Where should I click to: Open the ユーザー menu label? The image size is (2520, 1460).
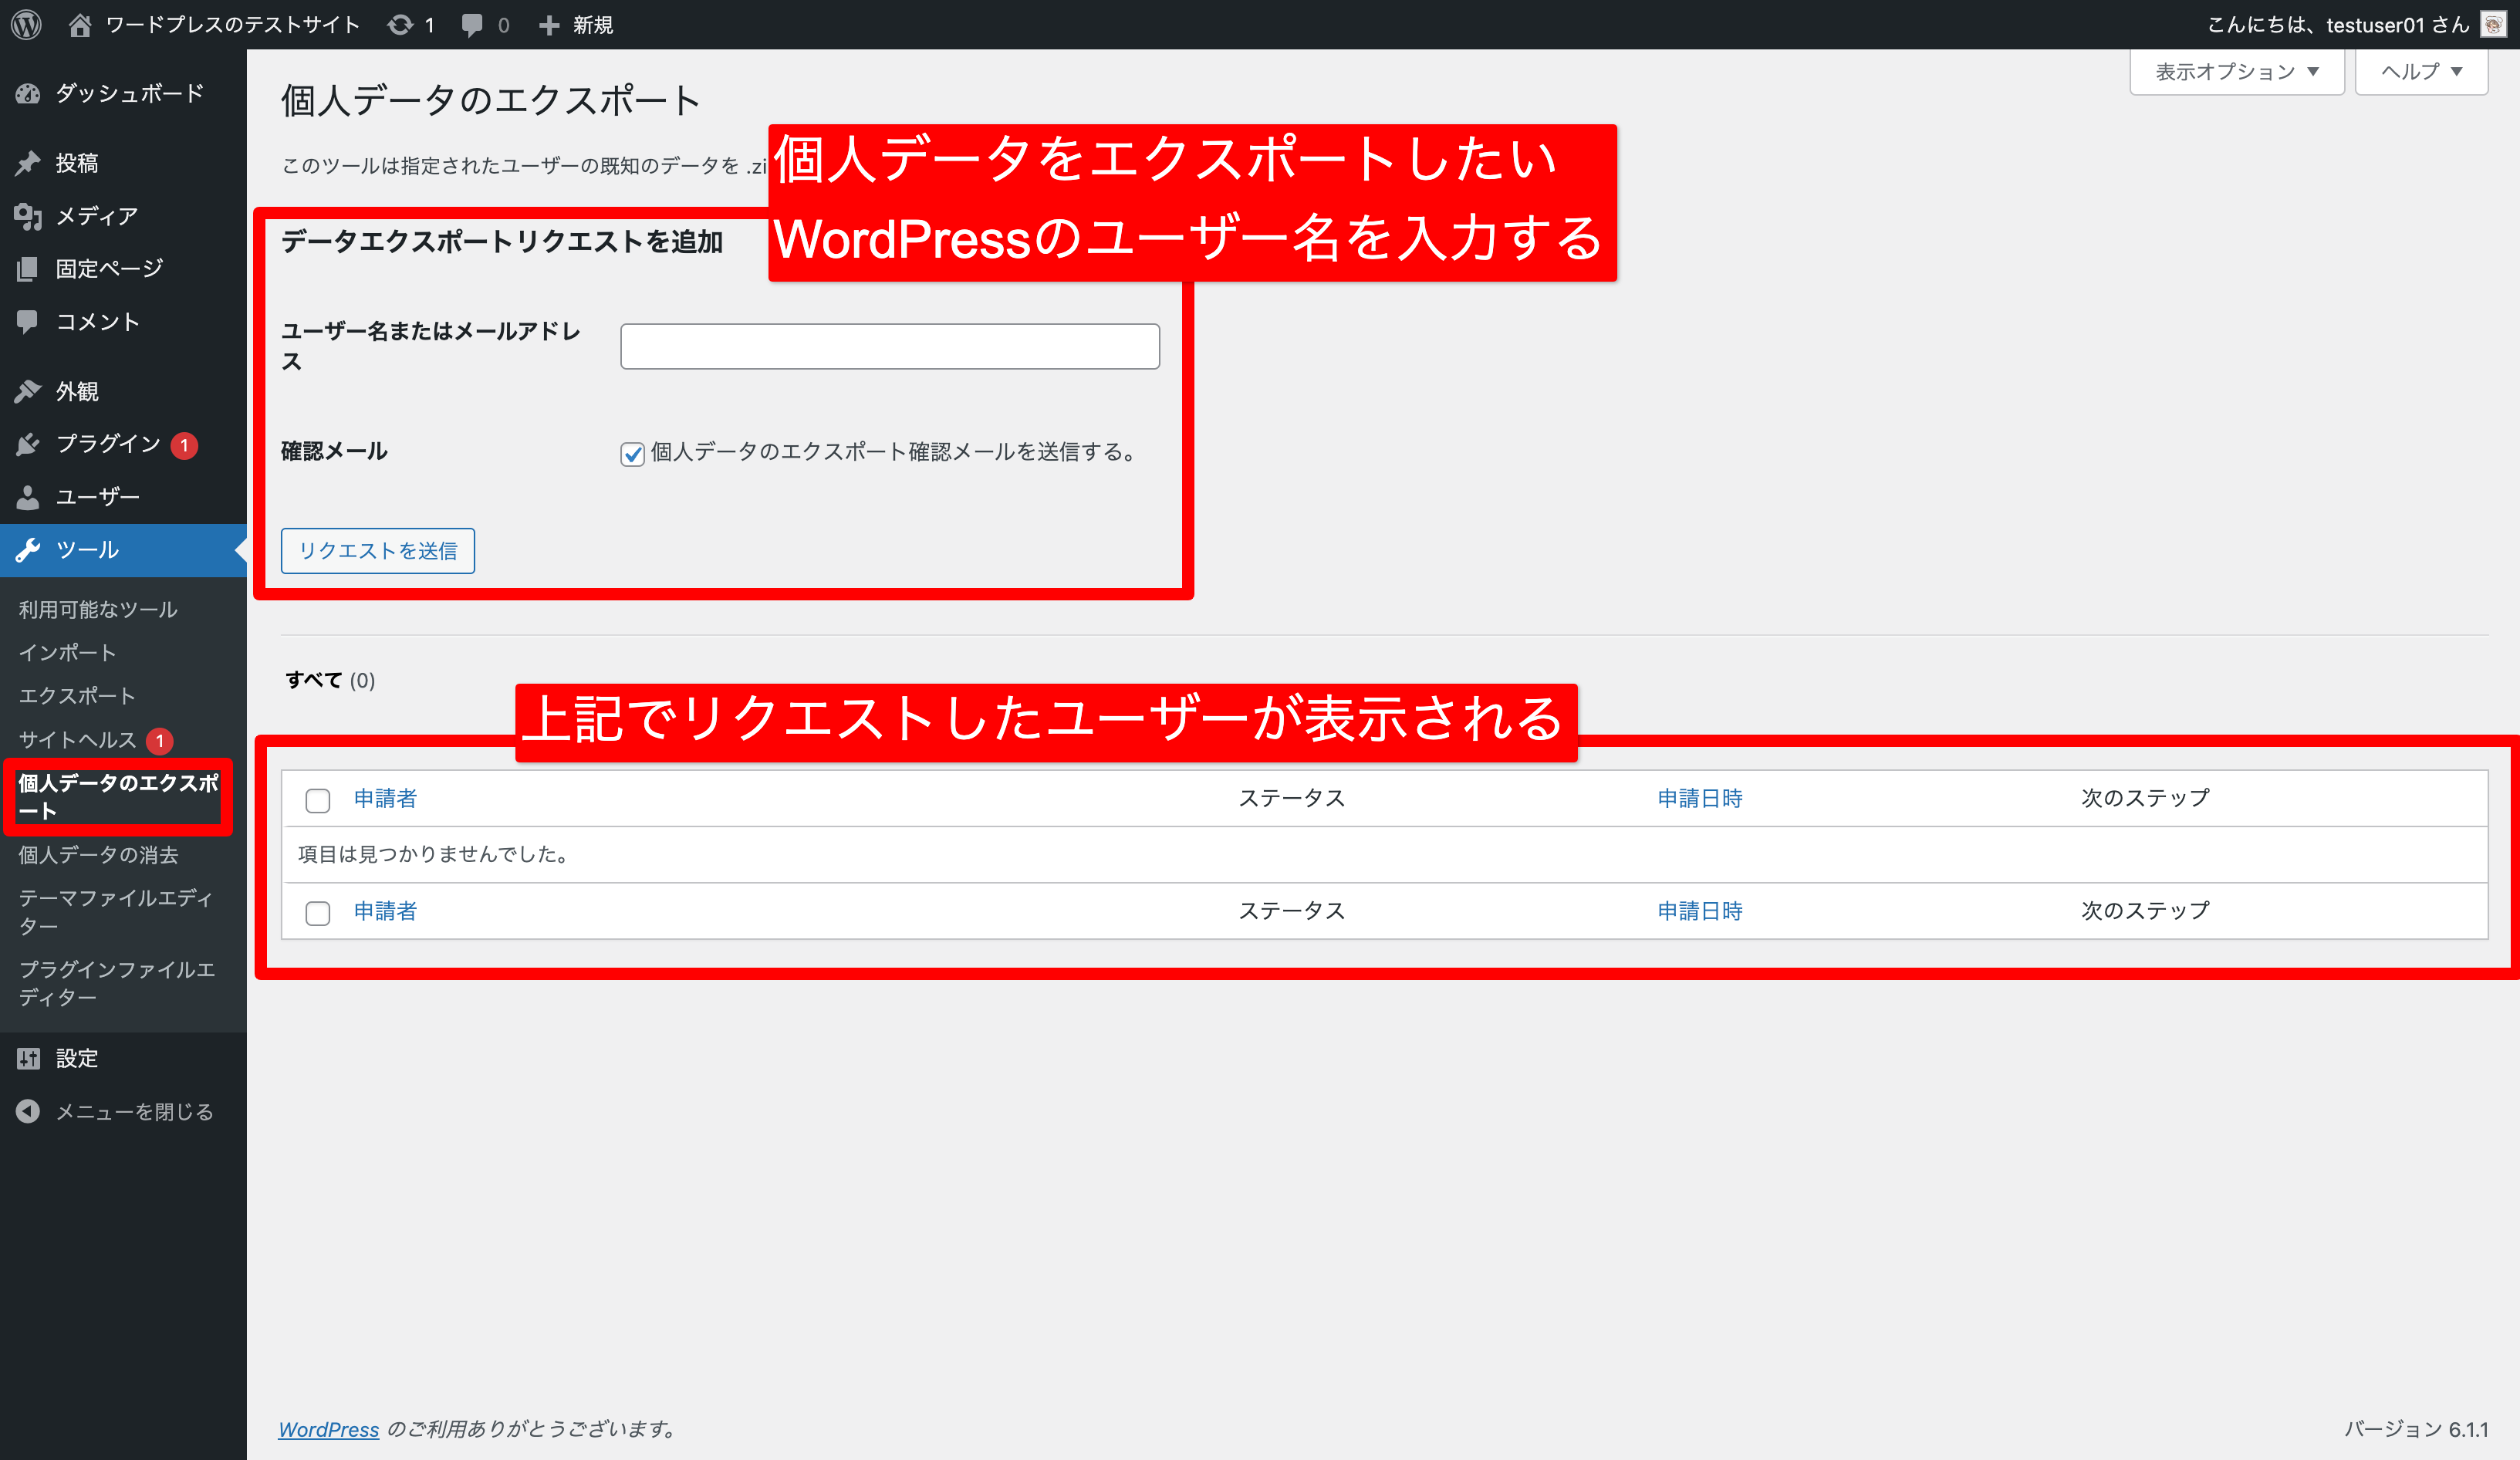(x=97, y=497)
